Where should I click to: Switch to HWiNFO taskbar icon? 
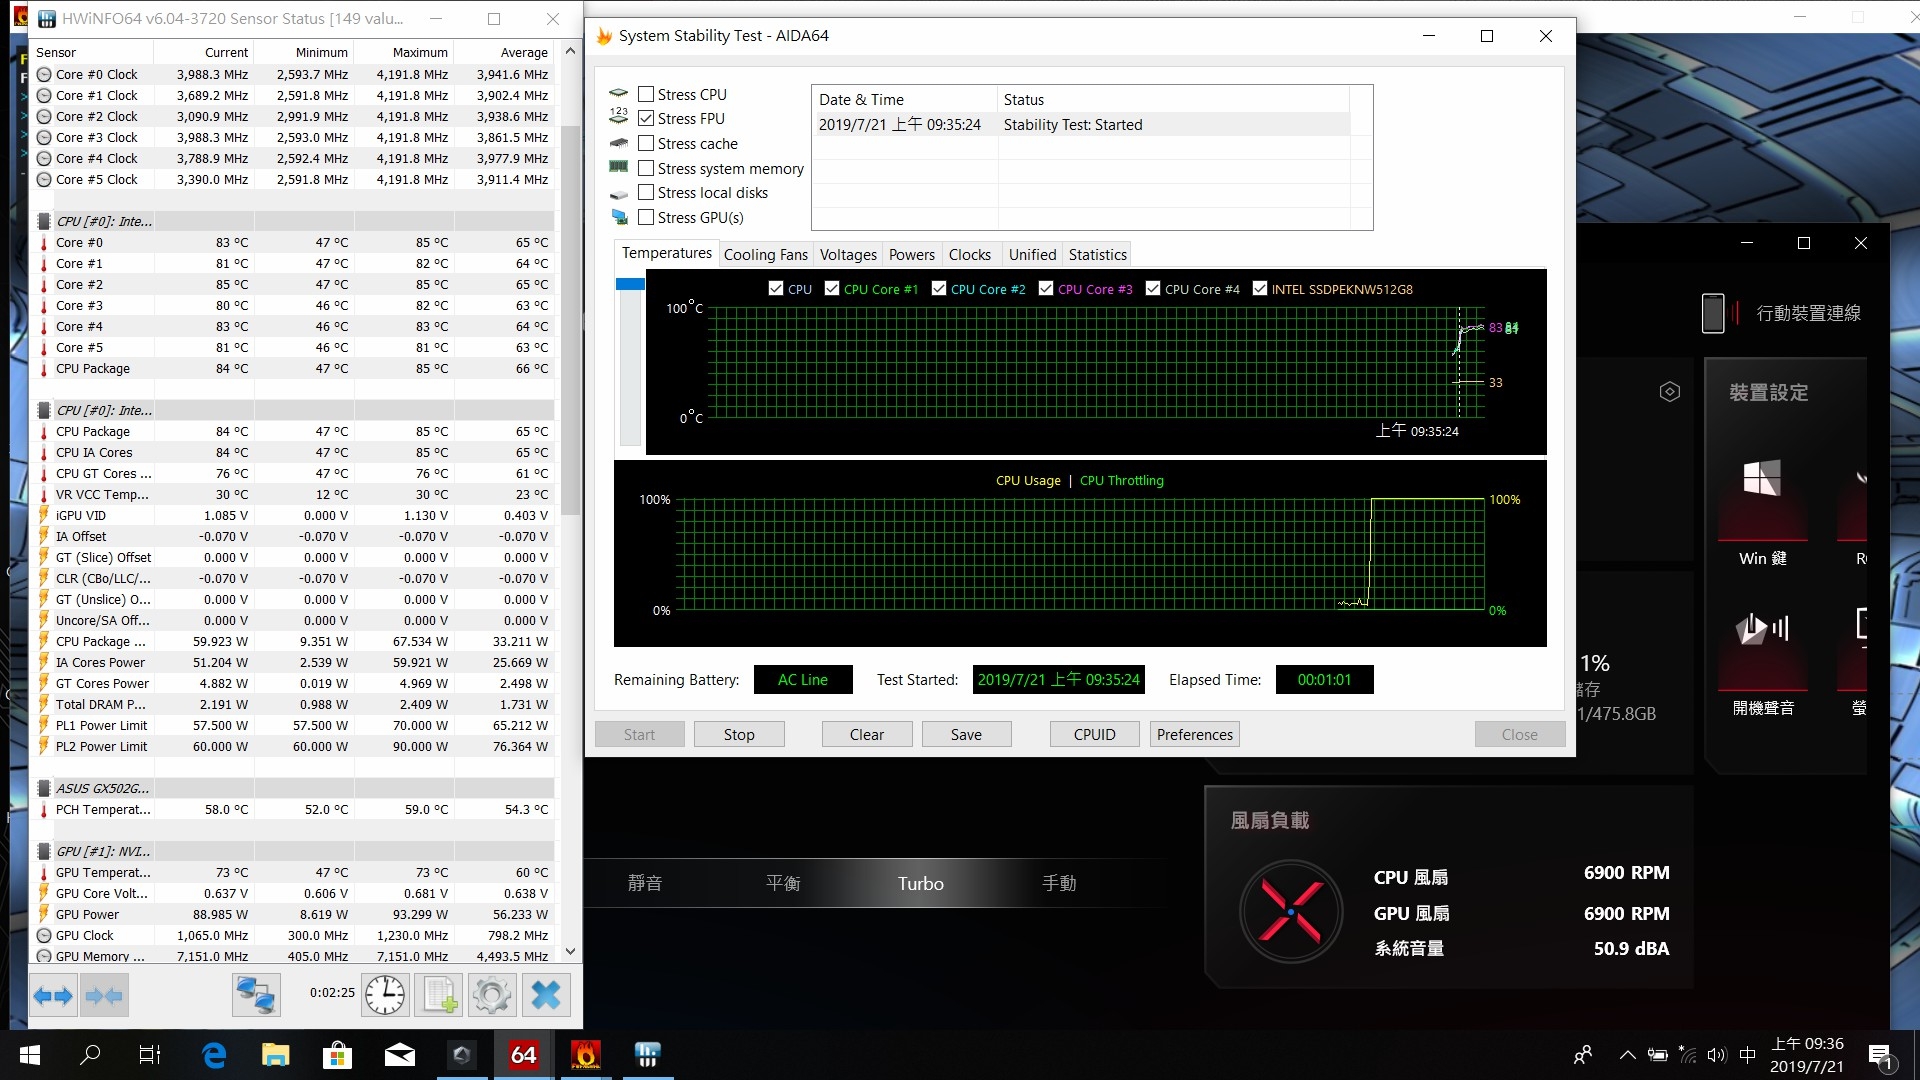[x=647, y=1055]
